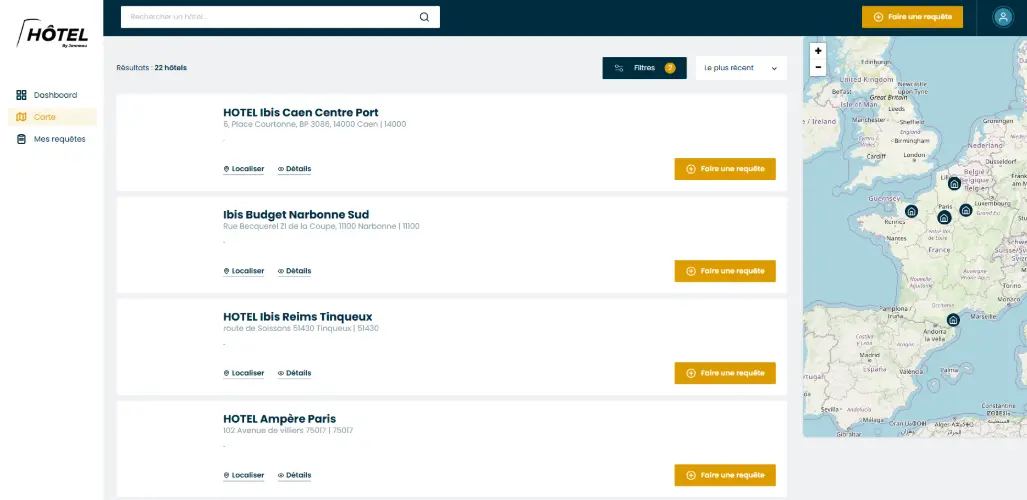Click Faire une requête in the header

coord(912,17)
